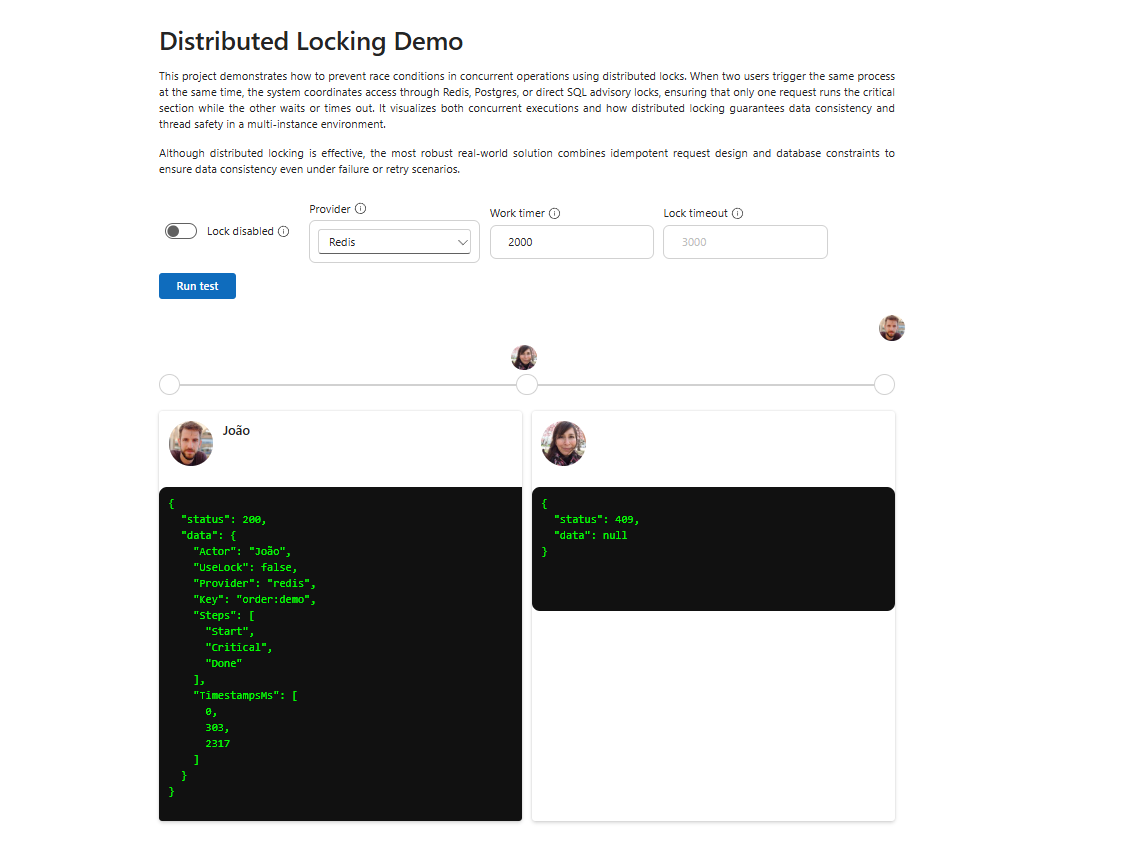Click the last timeline step circle
Screen dimensions: 1121x852
[x=884, y=385]
